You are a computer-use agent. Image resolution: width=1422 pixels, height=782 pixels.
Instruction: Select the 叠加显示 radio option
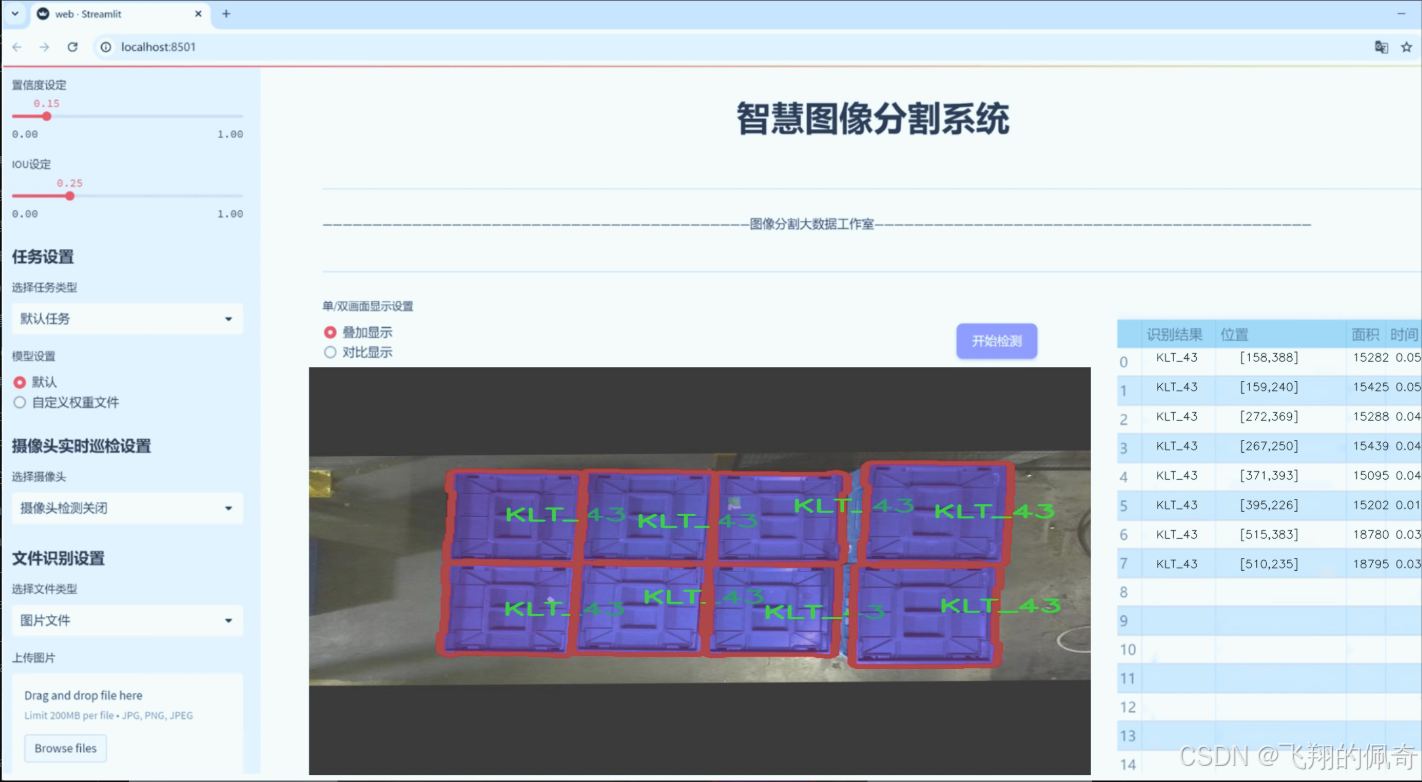pos(330,332)
